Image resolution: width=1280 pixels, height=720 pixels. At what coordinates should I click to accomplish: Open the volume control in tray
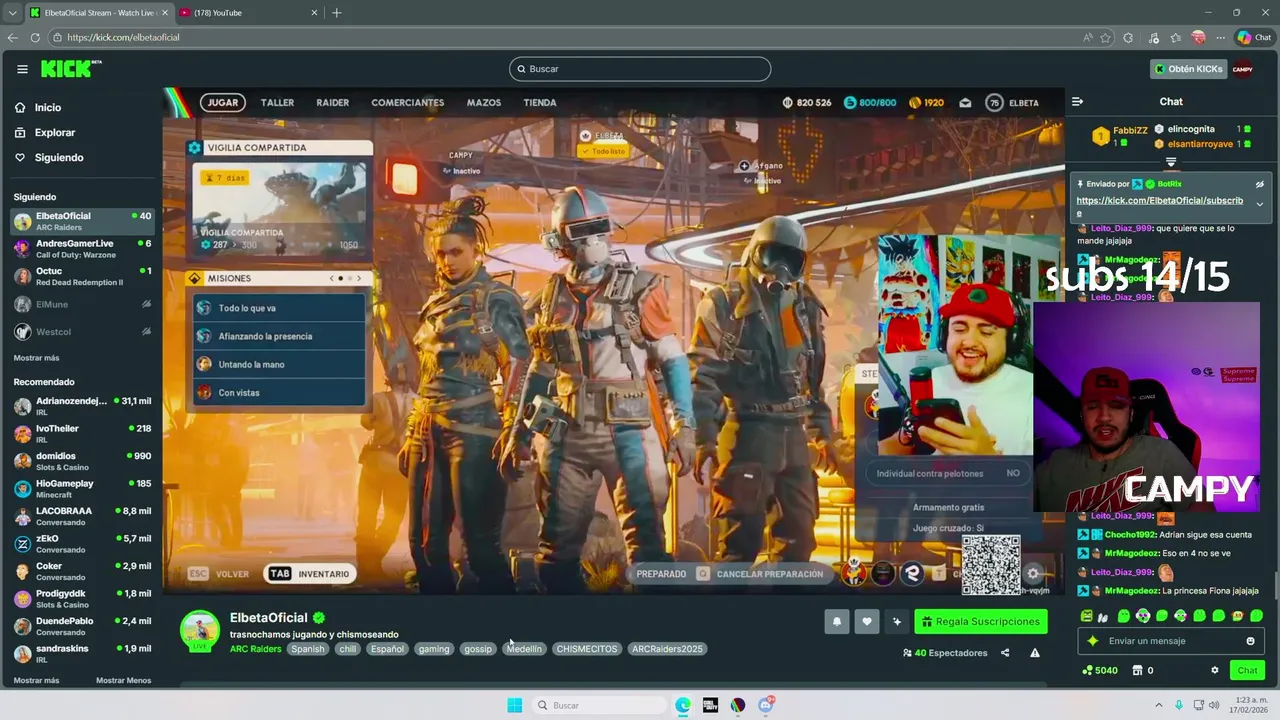[x=1214, y=705]
